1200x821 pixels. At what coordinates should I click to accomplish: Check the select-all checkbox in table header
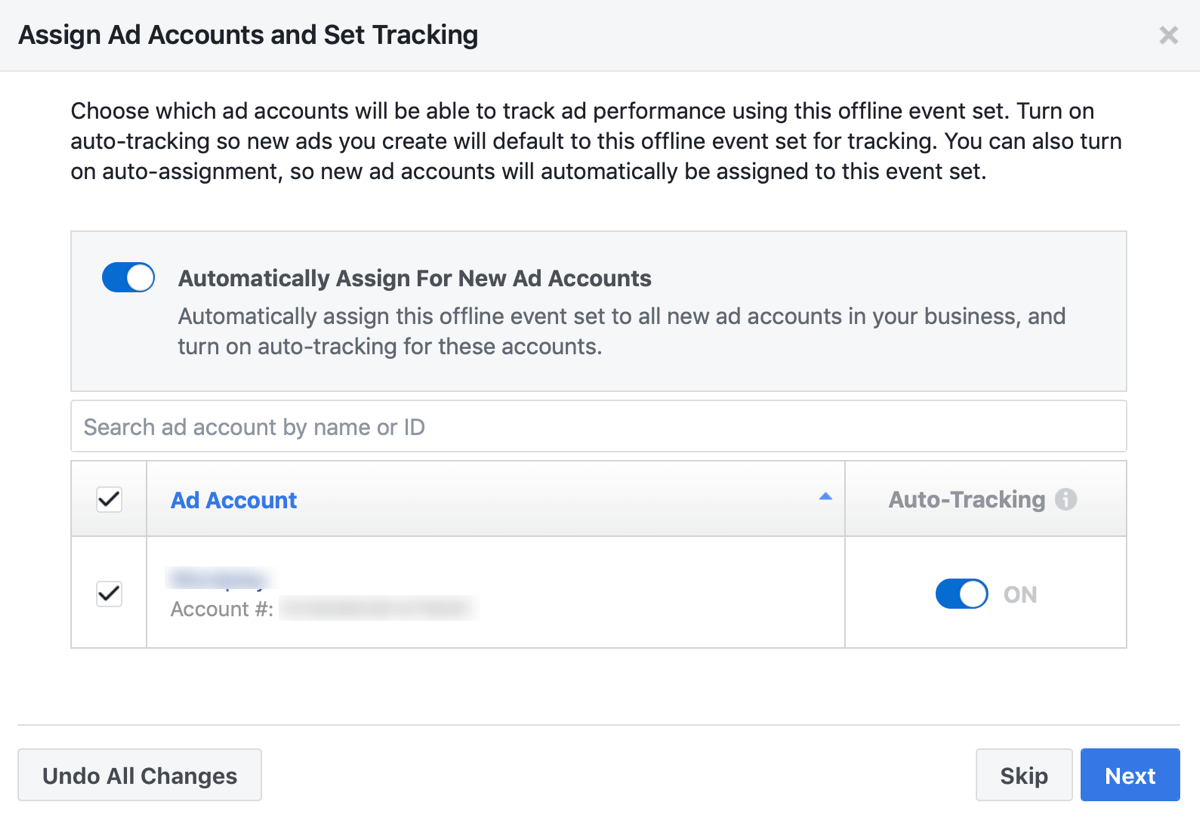click(x=109, y=499)
